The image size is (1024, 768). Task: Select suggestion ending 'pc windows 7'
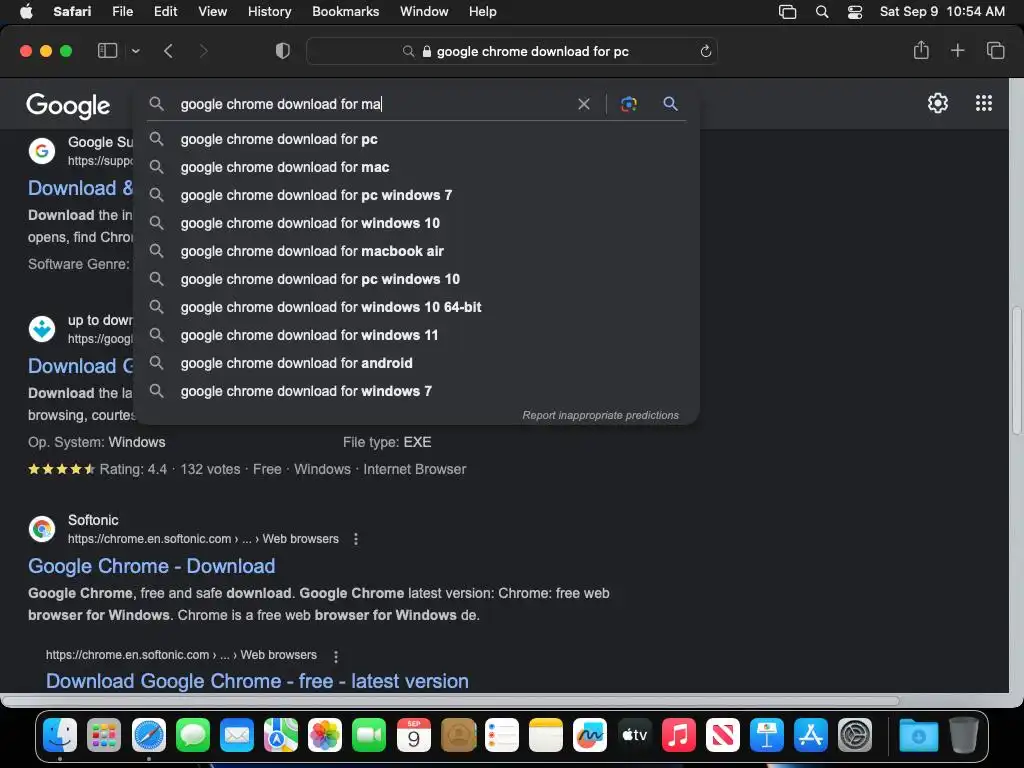(416, 195)
